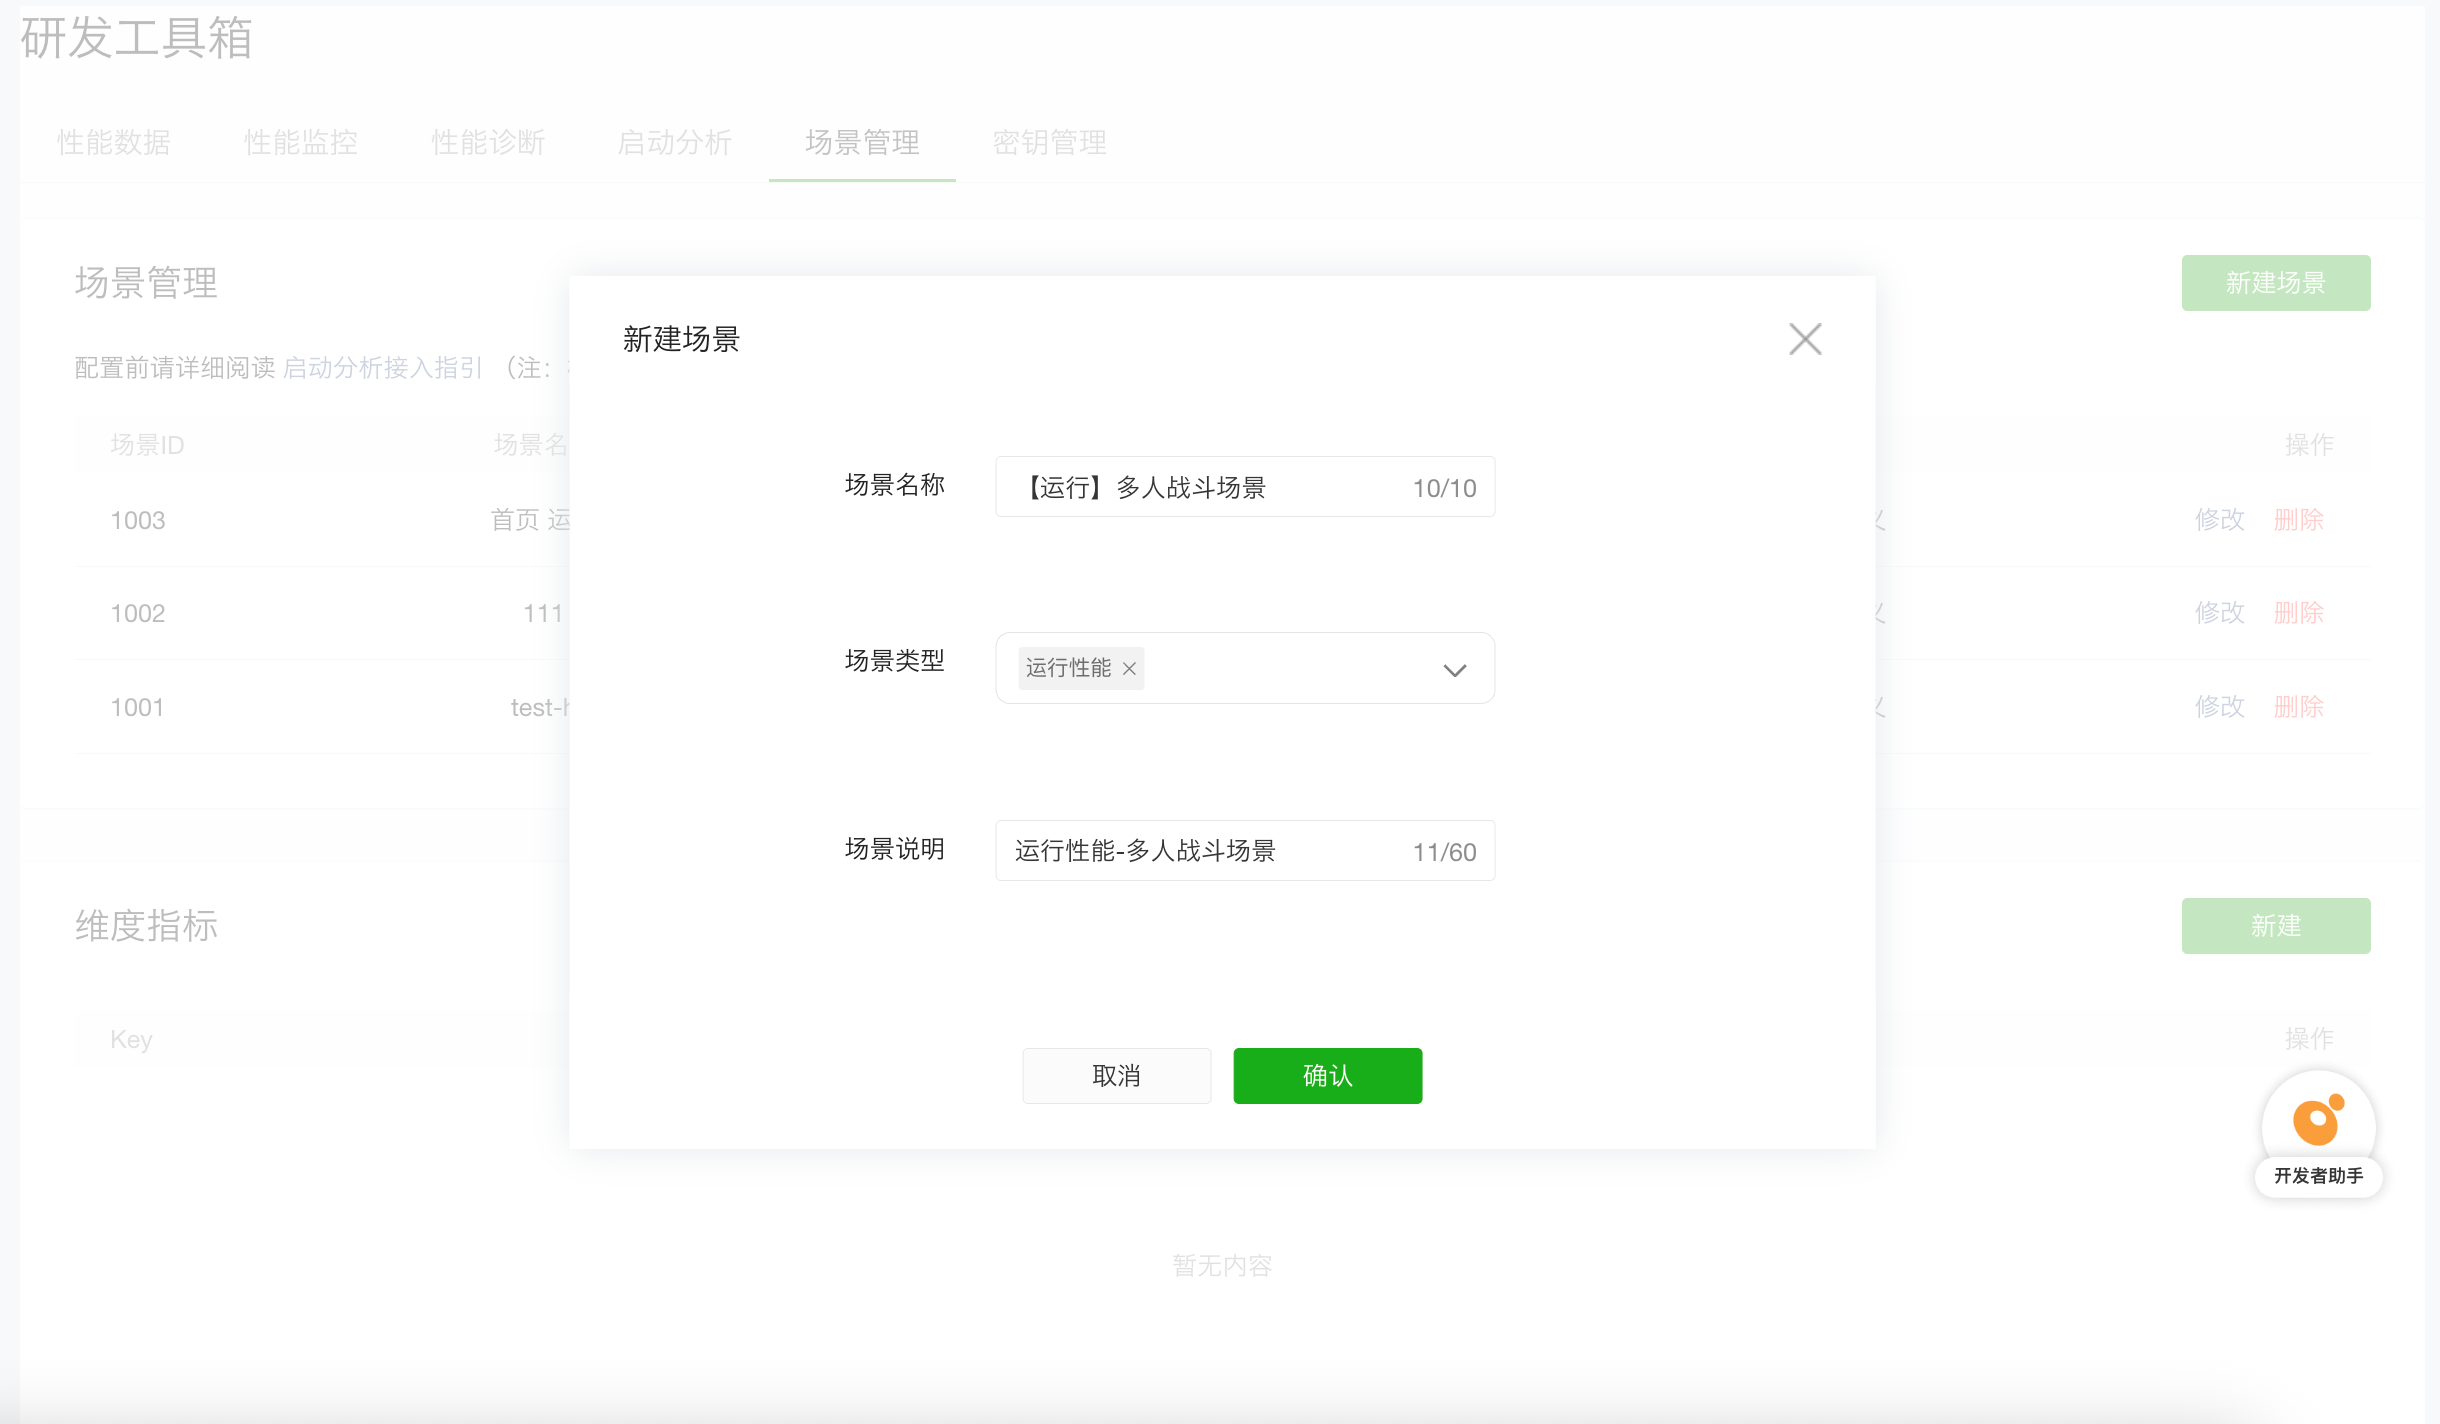Screen dimensions: 2440x1424
Task: Click the 场景类型 field label
Action: click(x=894, y=661)
